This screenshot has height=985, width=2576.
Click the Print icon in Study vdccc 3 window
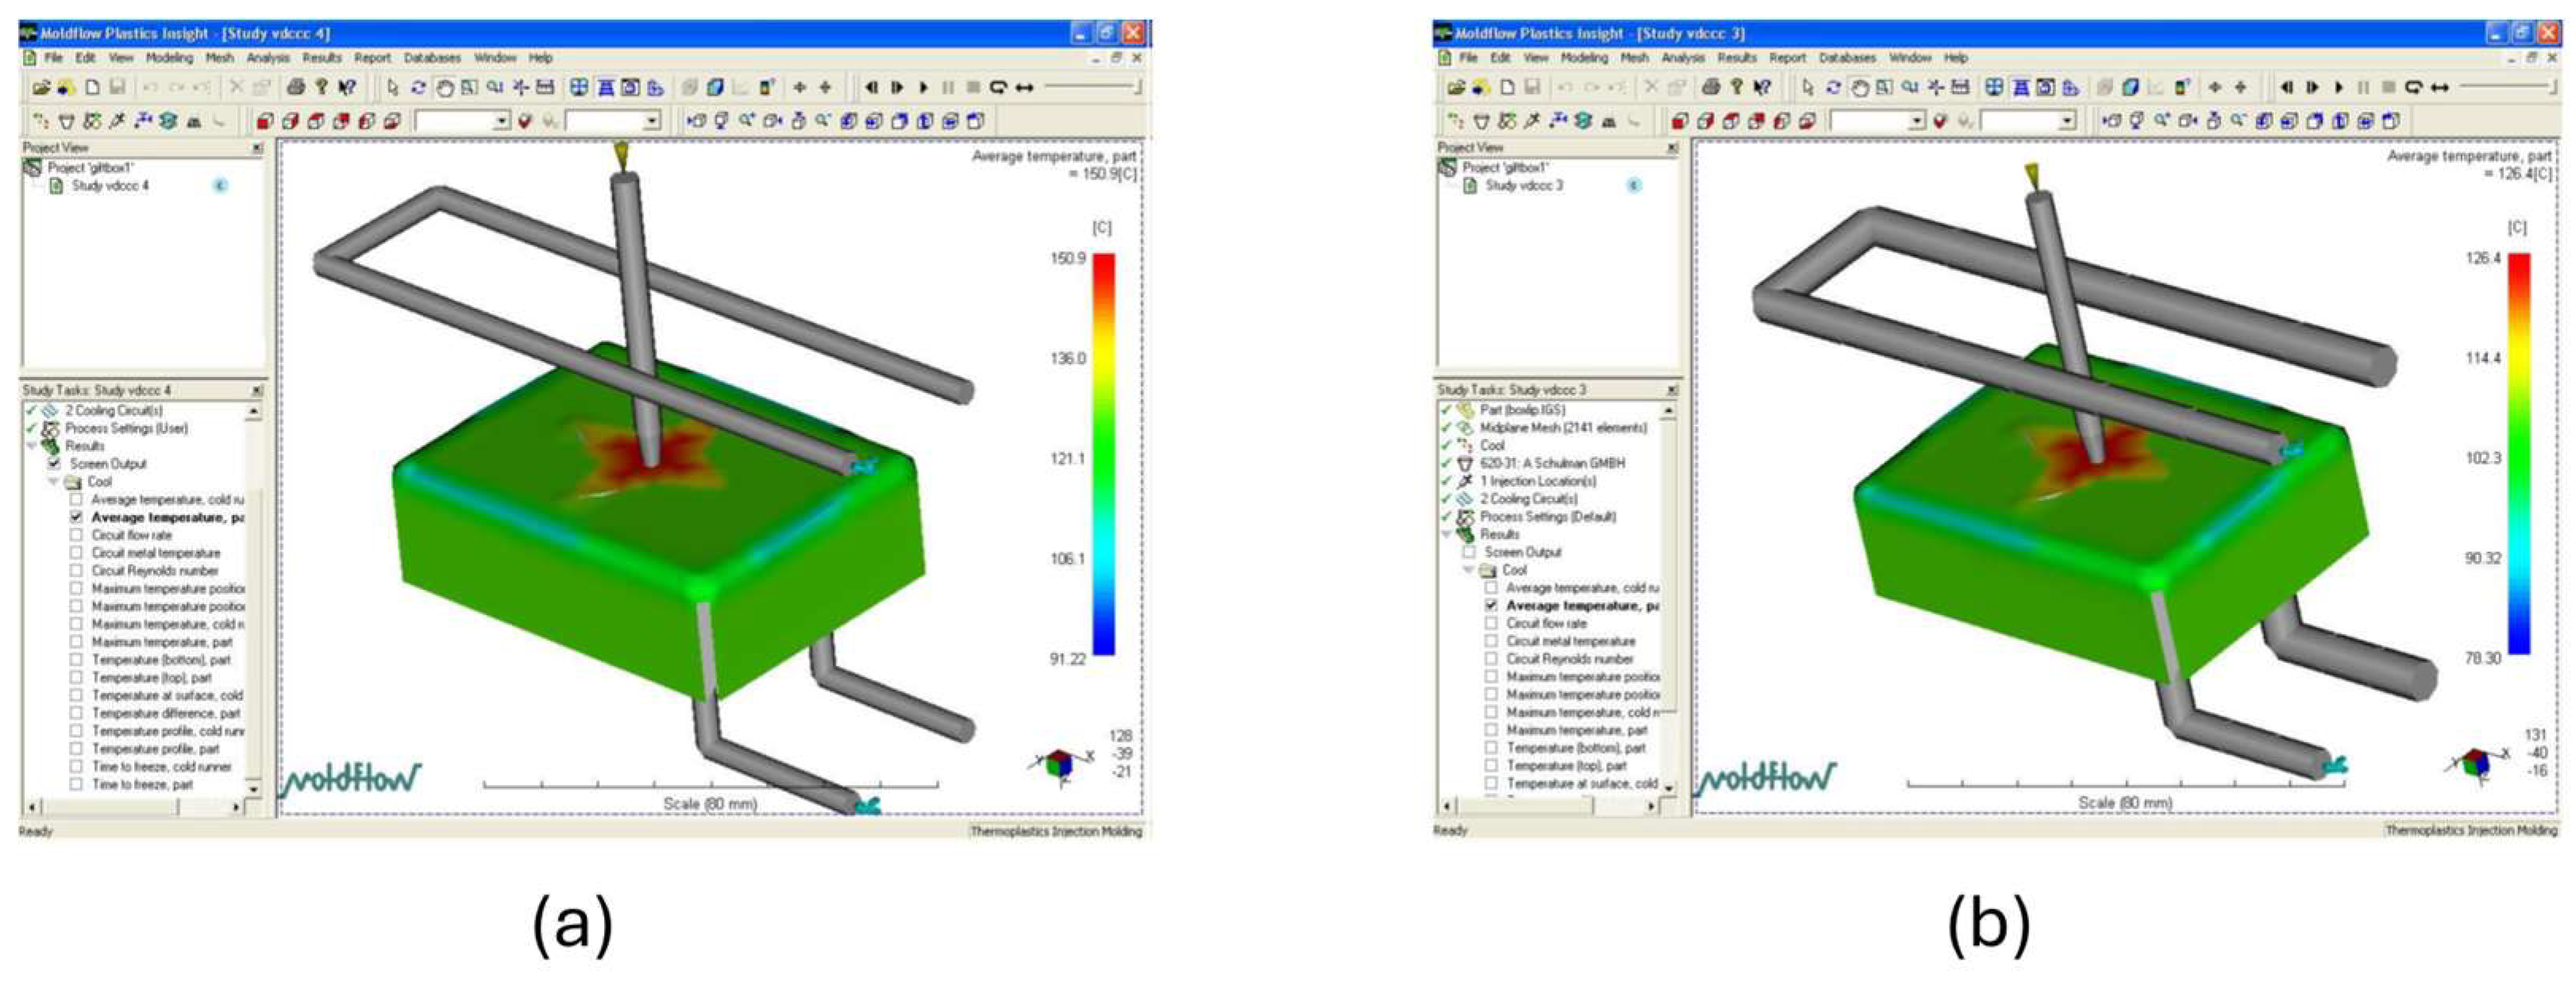[1711, 88]
